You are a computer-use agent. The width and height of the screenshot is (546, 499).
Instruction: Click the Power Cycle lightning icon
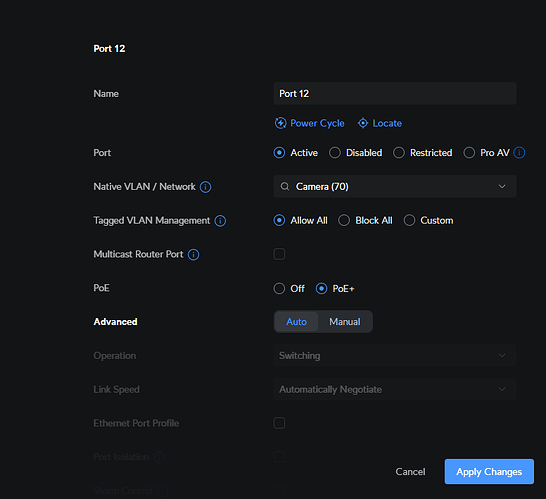pos(280,123)
